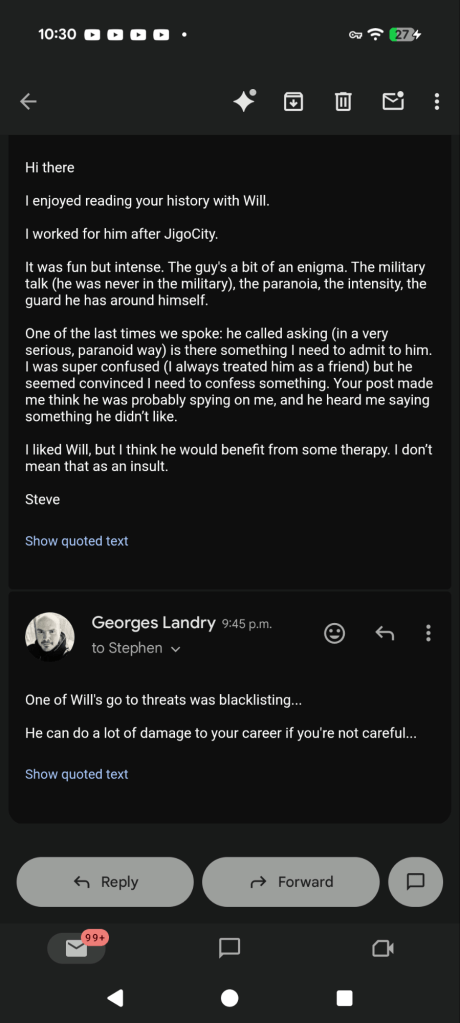Mark the email as unread with the envelope icon
Image resolution: width=460 pixels, height=1023 pixels.
(393, 100)
